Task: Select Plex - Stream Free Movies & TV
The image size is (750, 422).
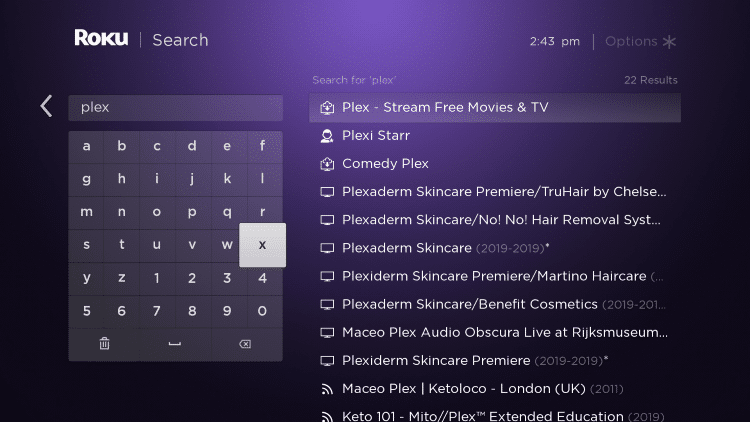Action: click(x=495, y=108)
